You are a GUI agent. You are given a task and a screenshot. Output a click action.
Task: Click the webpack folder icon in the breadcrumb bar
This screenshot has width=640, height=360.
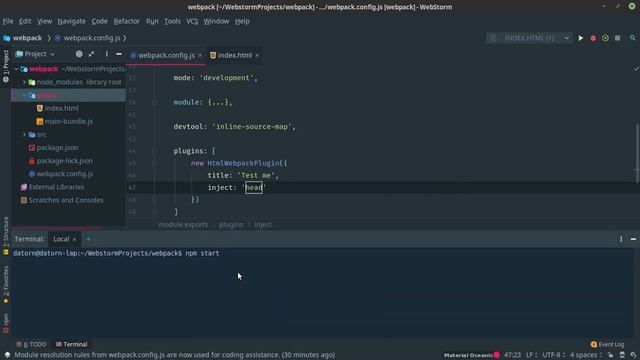7,38
